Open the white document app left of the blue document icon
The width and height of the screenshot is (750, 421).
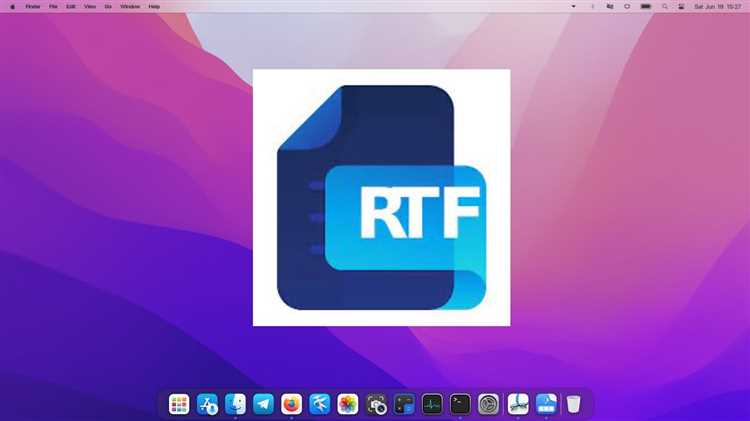[x=518, y=404]
